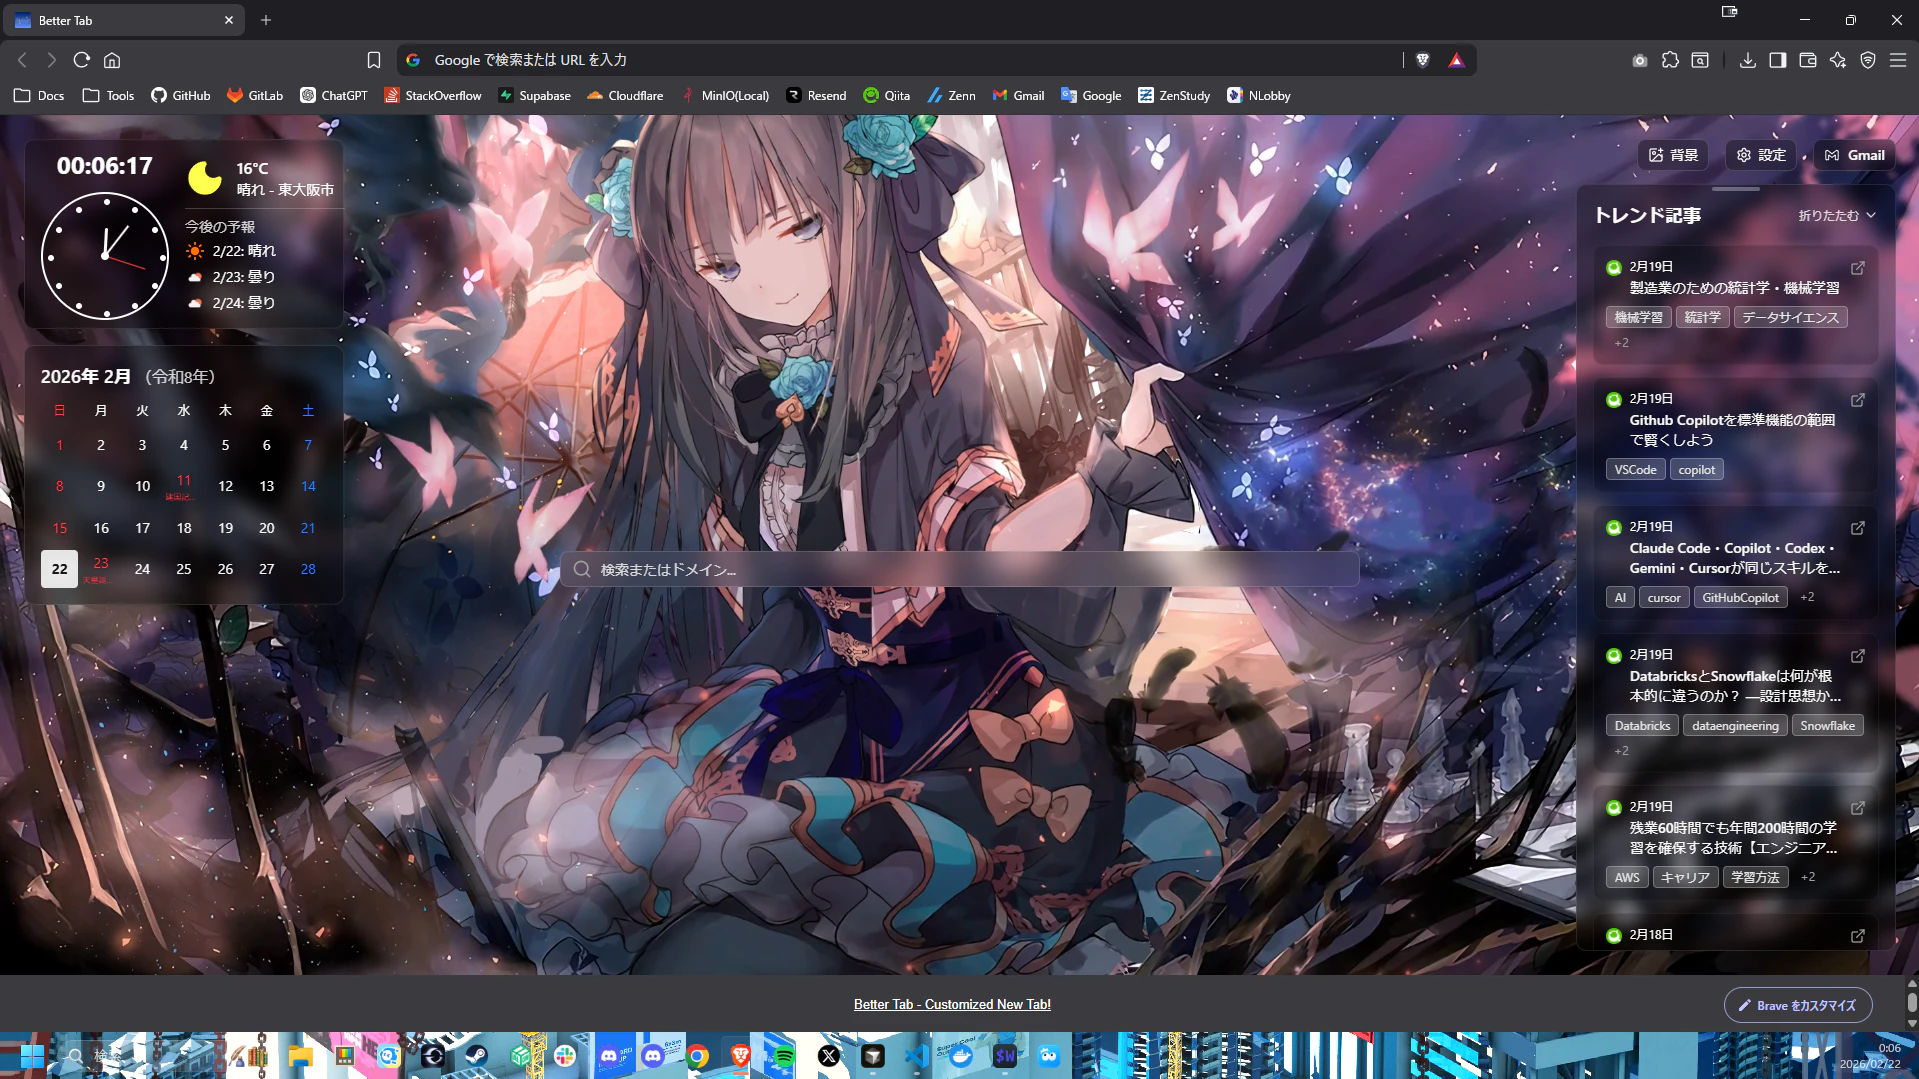The image size is (1919, 1079).
Task: Open Brave Rewards triangle icon
Action: coord(1456,60)
